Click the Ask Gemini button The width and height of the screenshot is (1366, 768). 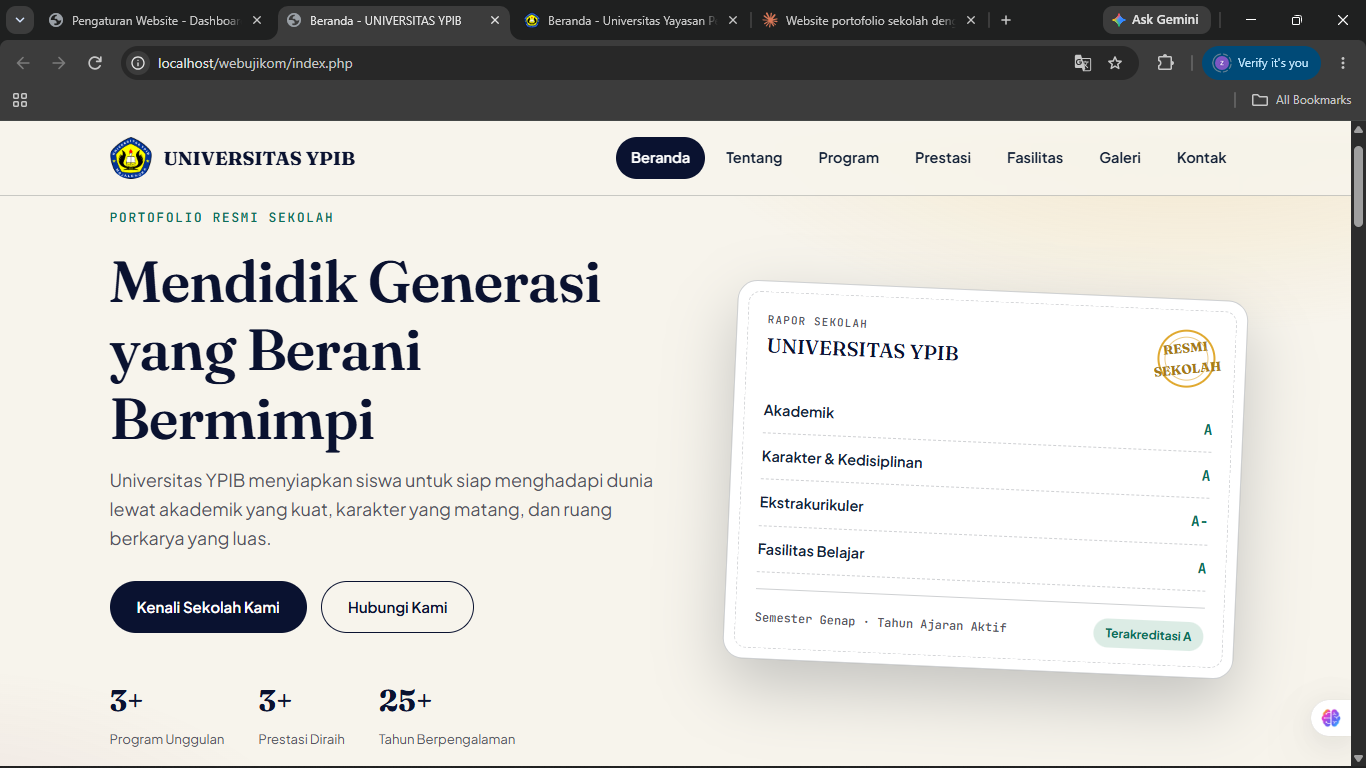(1157, 20)
